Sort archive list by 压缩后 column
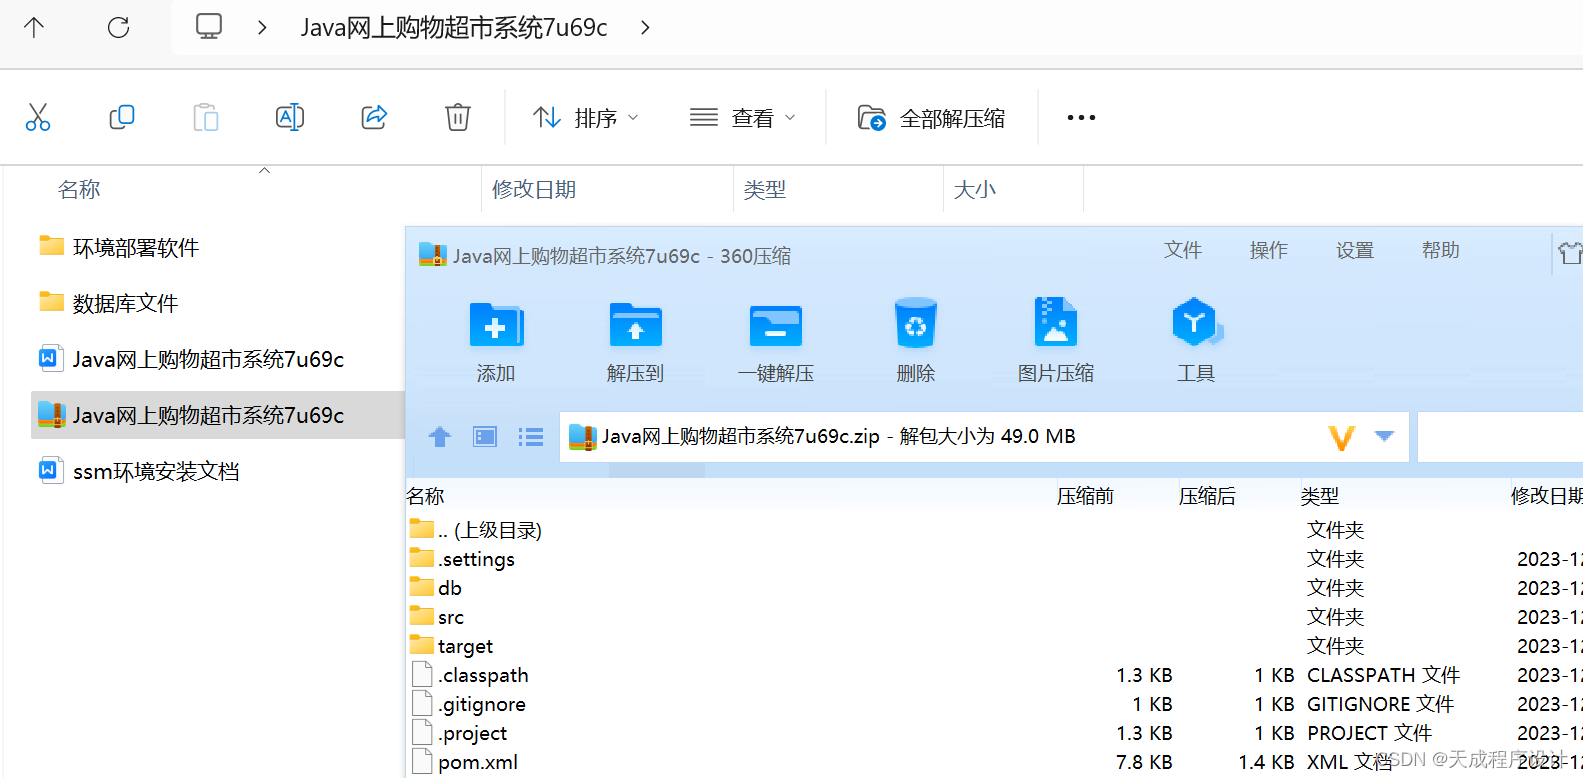This screenshot has height=778, width=1583. tap(1207, 496)
